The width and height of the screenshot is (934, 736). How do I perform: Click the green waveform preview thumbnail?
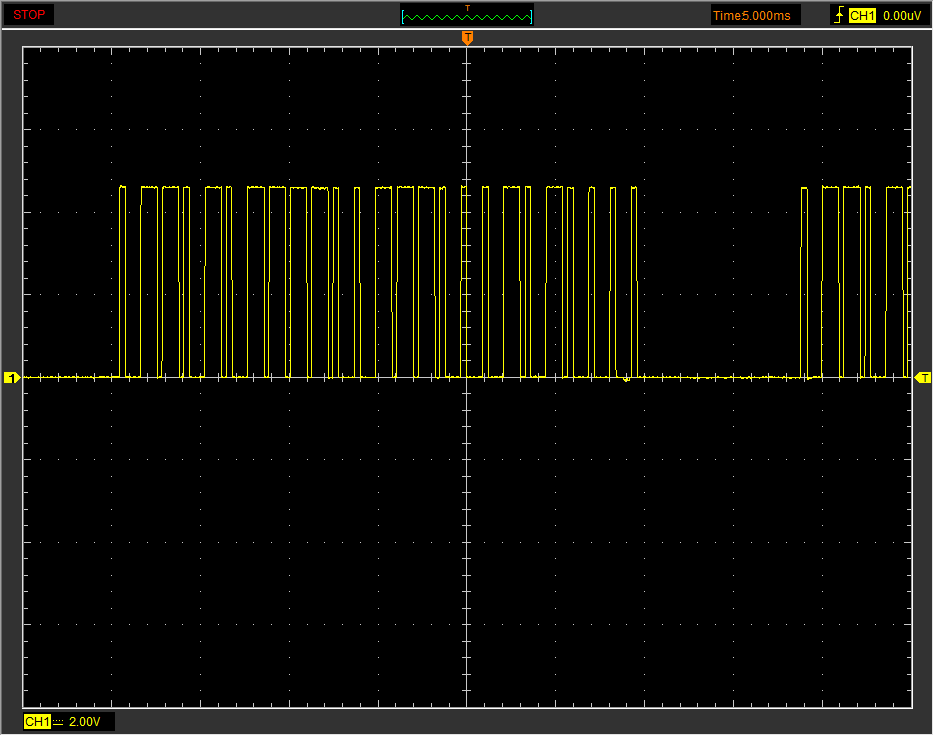(466, 15)
